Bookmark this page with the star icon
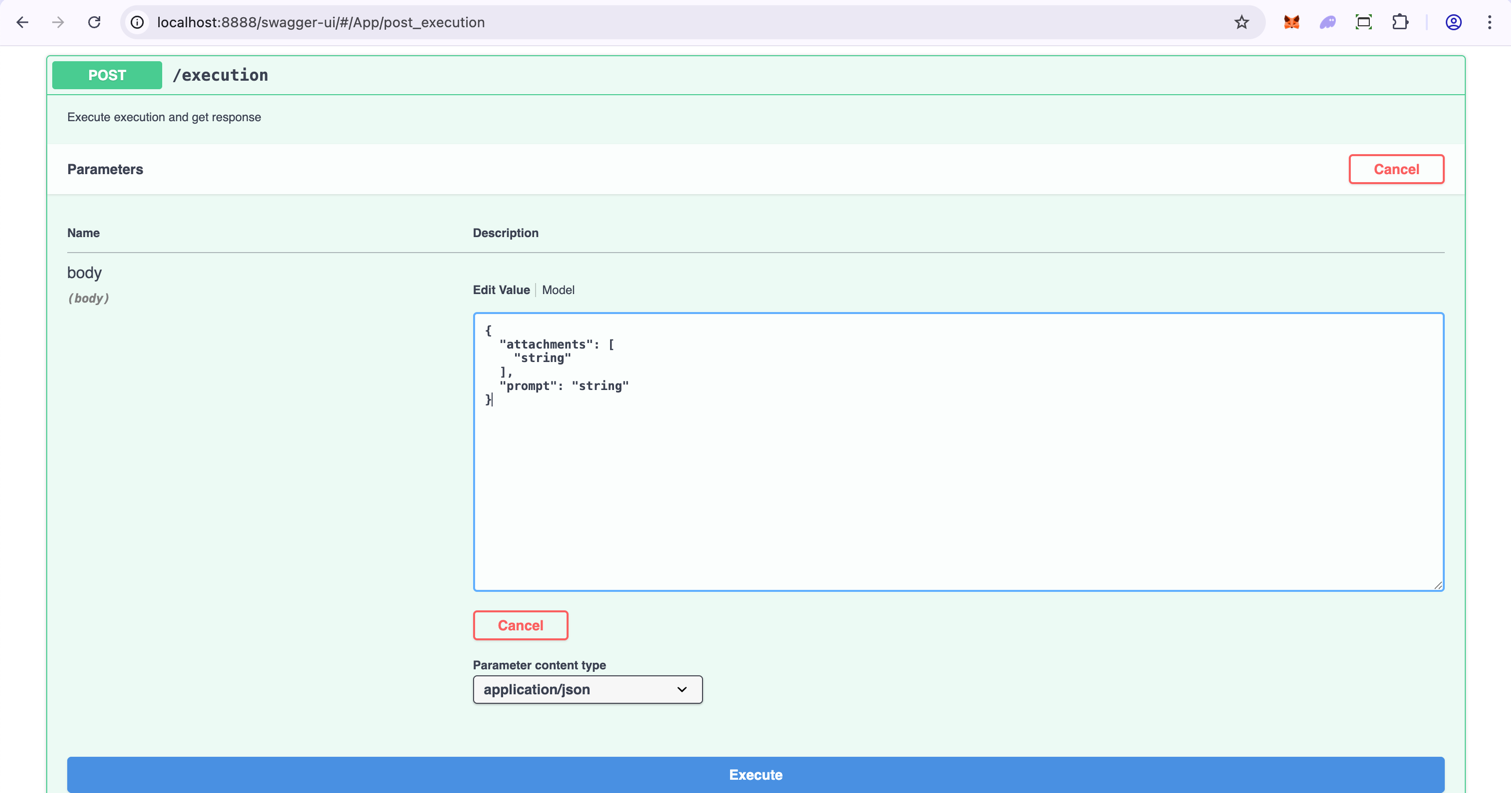This screenshot has width=1511, height=793. click(x=1241, y=22)
